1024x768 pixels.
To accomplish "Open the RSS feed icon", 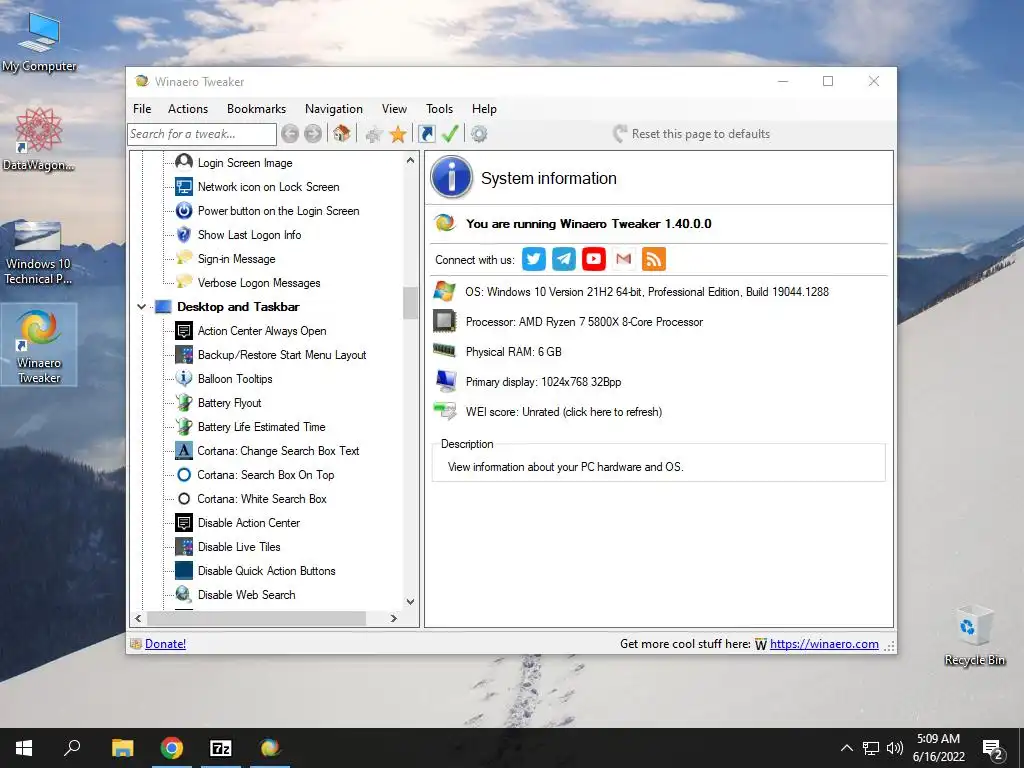I will 654,259.
